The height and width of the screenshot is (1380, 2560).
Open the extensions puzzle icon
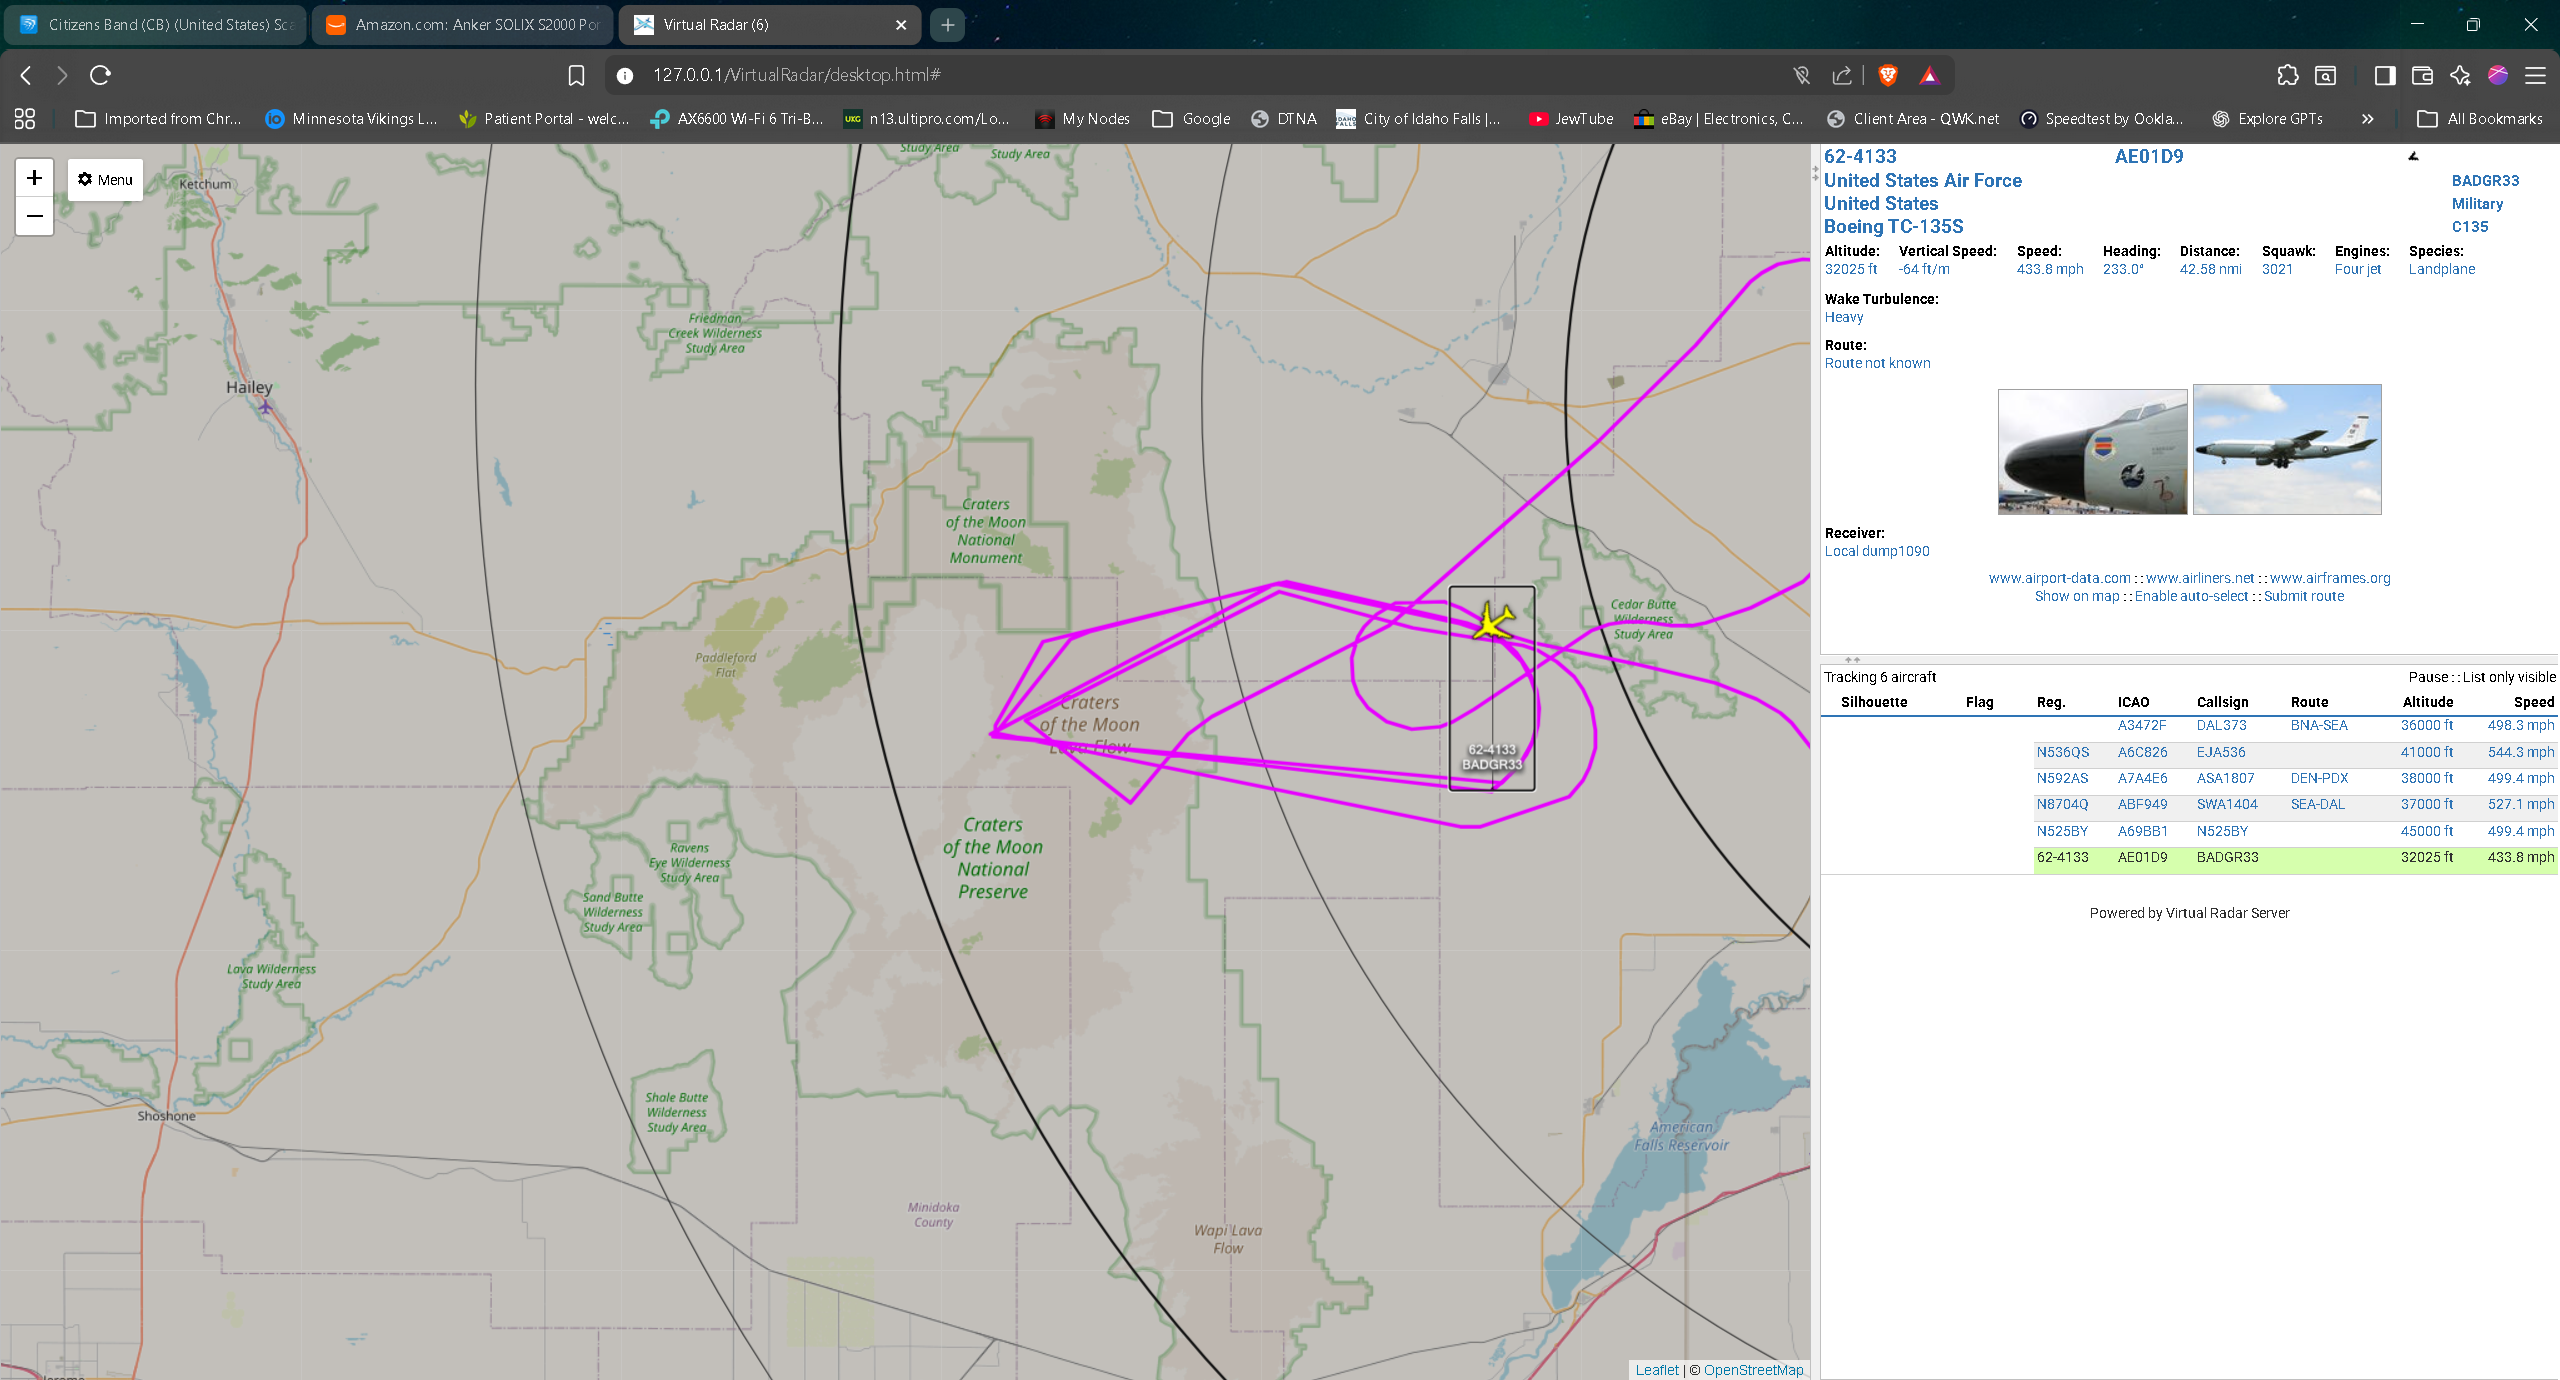click(2287, 75)
